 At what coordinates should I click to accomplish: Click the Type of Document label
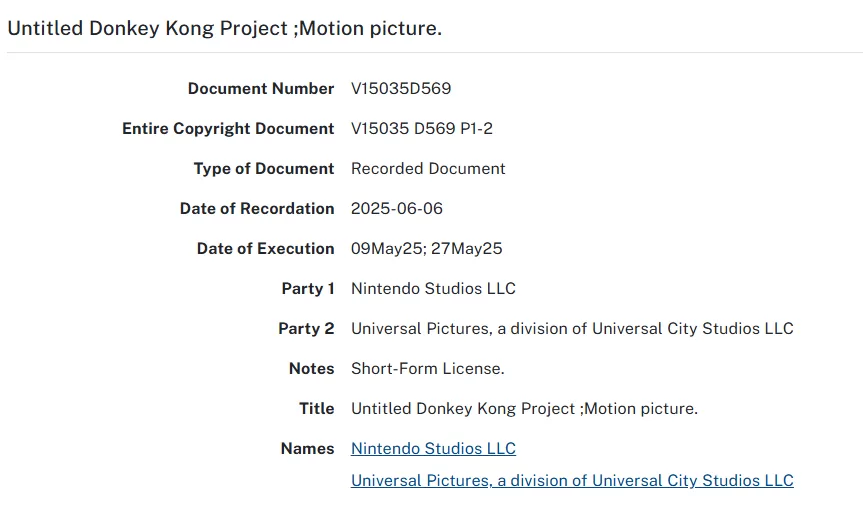[264, 169]
